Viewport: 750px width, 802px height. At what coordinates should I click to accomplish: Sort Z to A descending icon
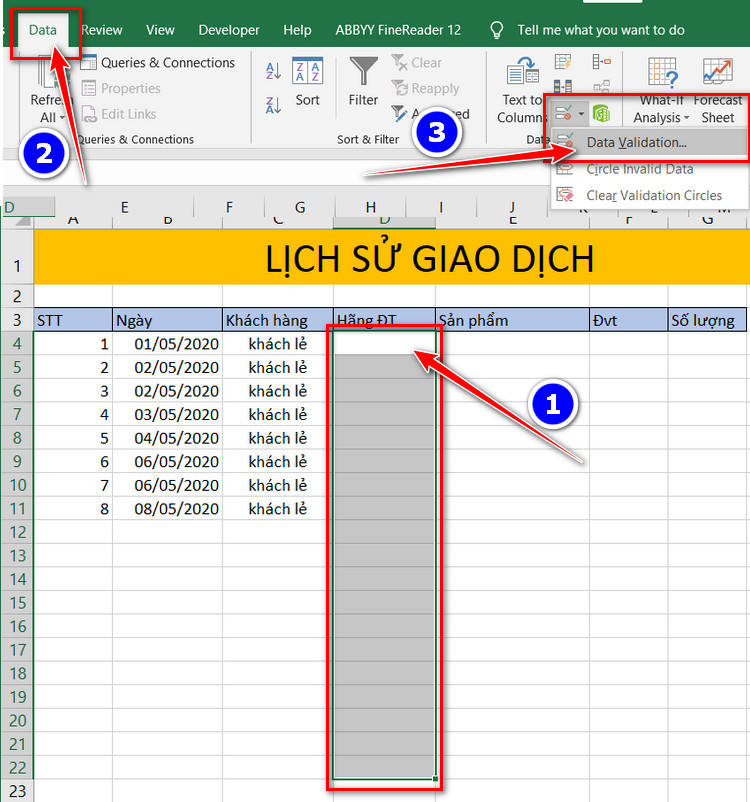point(273,105)
